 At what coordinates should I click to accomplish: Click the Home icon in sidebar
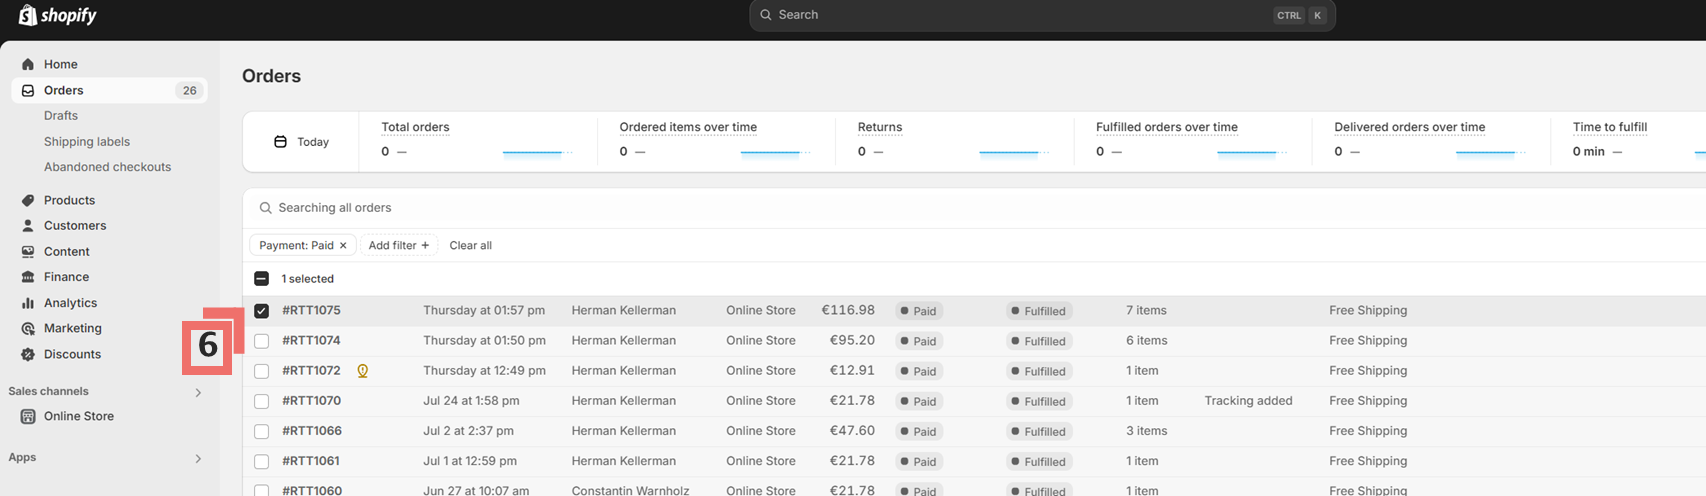[x=28, y=64]
